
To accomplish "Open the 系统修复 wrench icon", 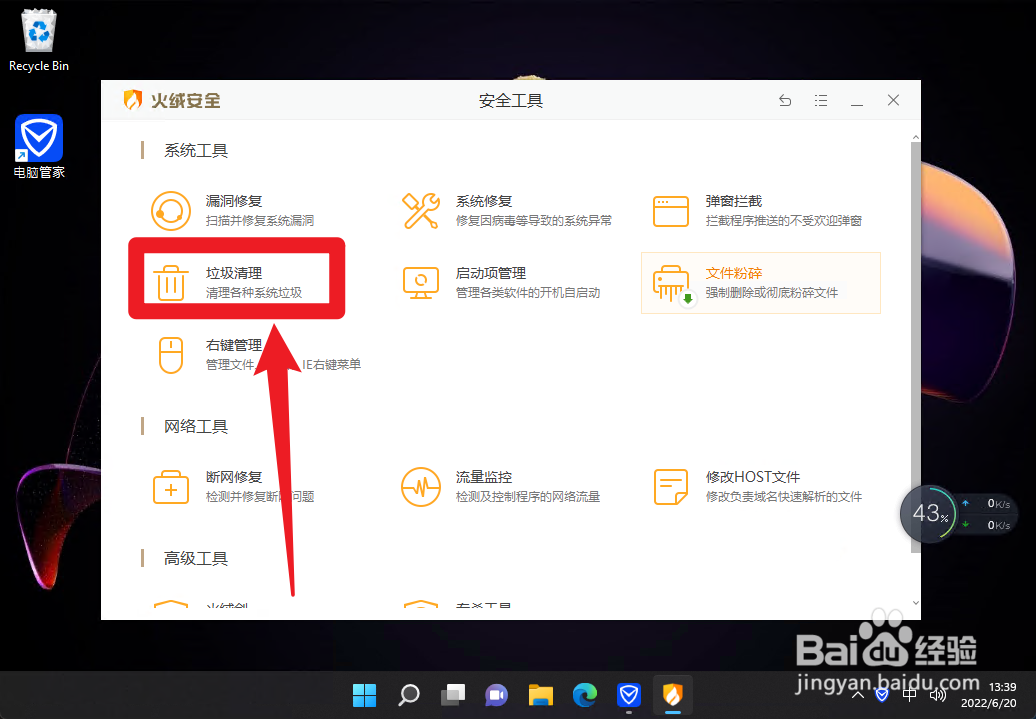I will click(421, 211).
